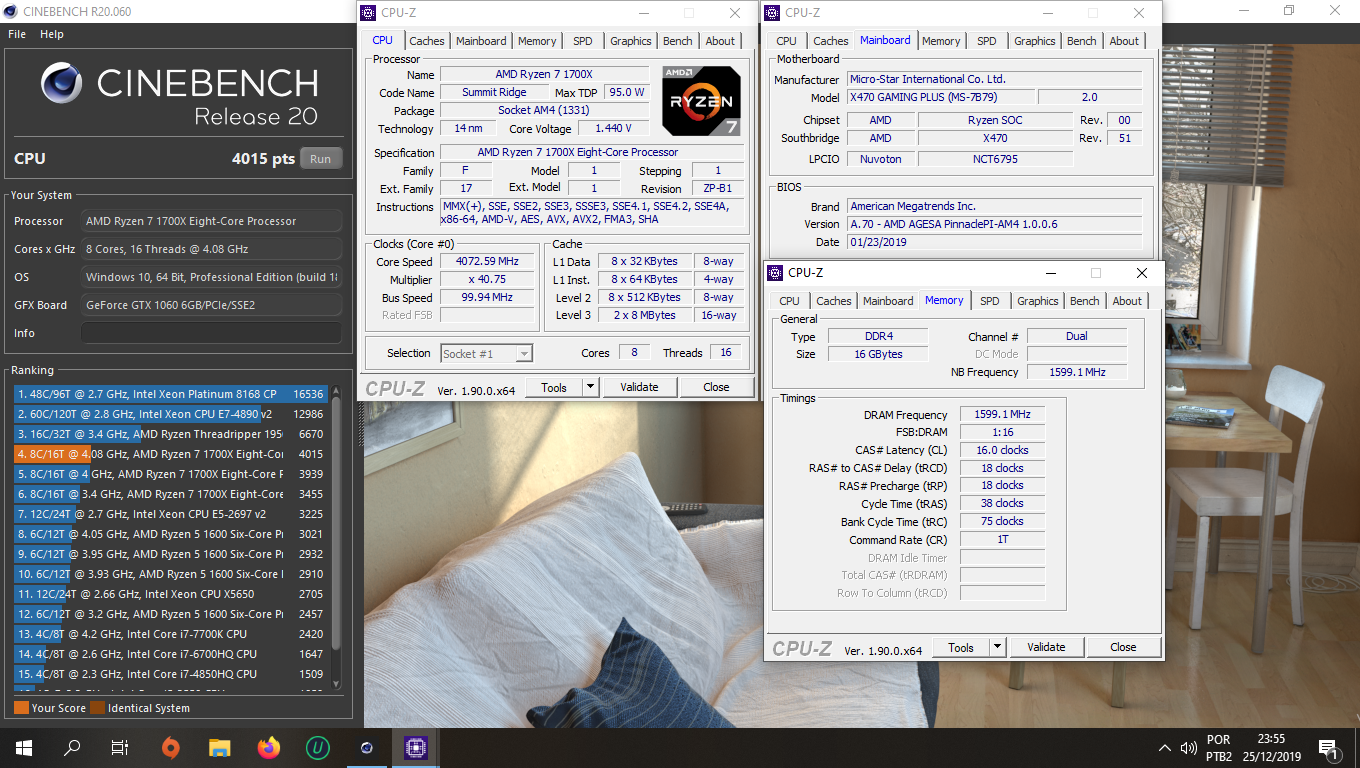Open Graphics tab in CPU window

pyautogui.click(x=631, y=41)
